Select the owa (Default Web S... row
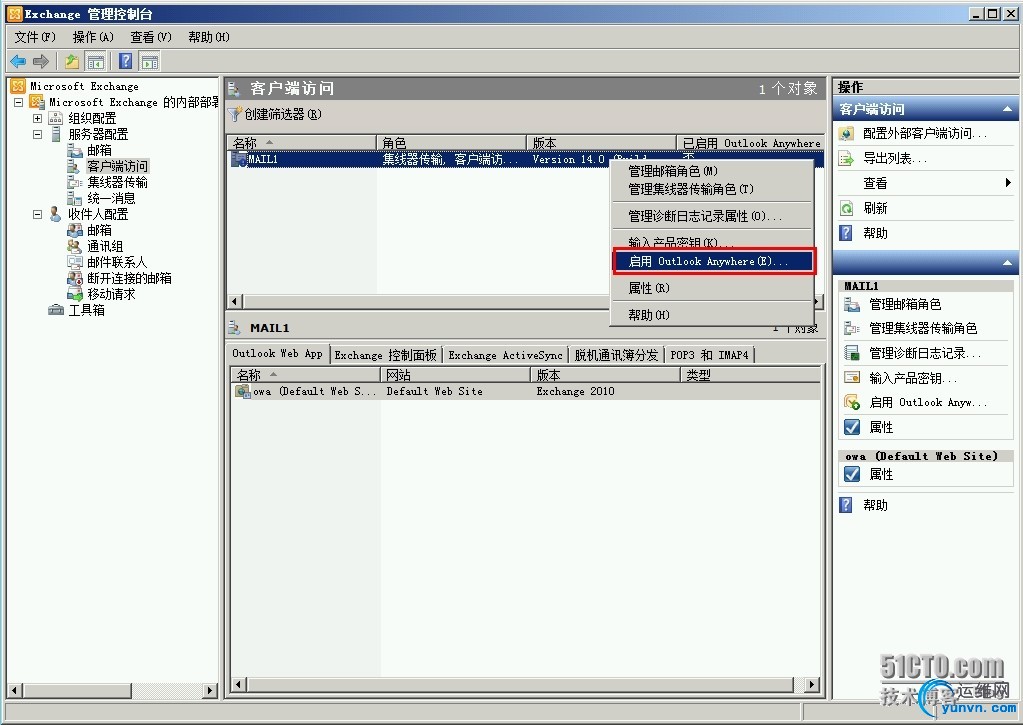Image resolution: width=1023 pixels, height=725 pixels. (x=525, y=392)
